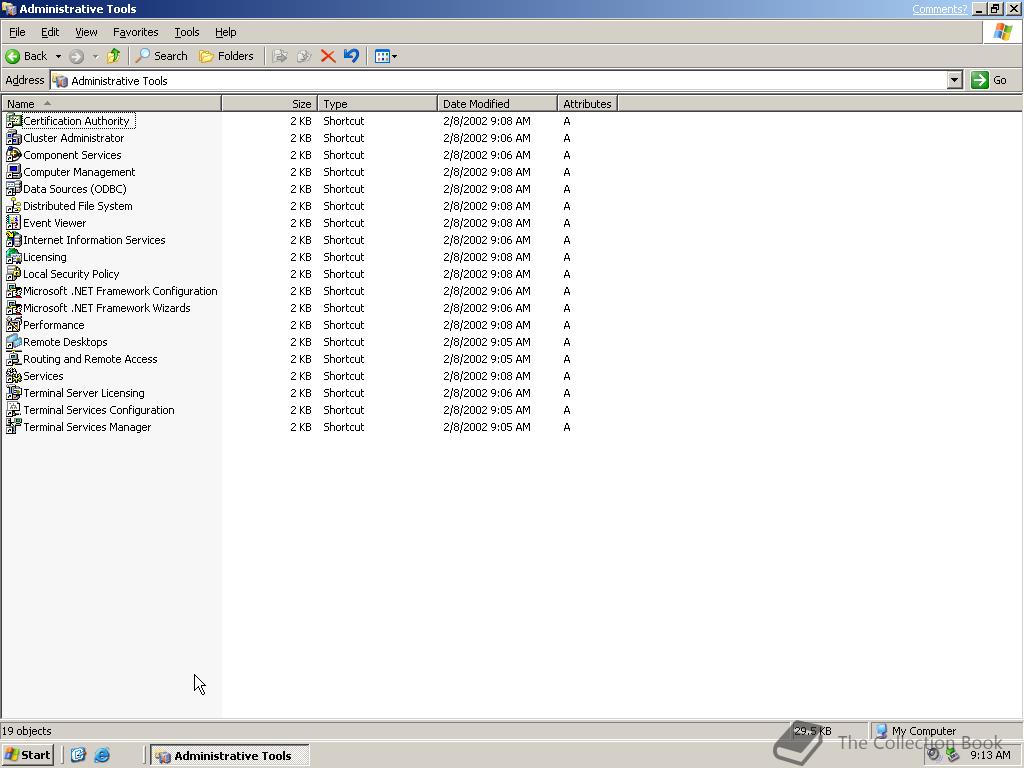Click the Forward arrow button
Image resolution: width=1024 pixels, height=768 pixels.
[76, 56]
